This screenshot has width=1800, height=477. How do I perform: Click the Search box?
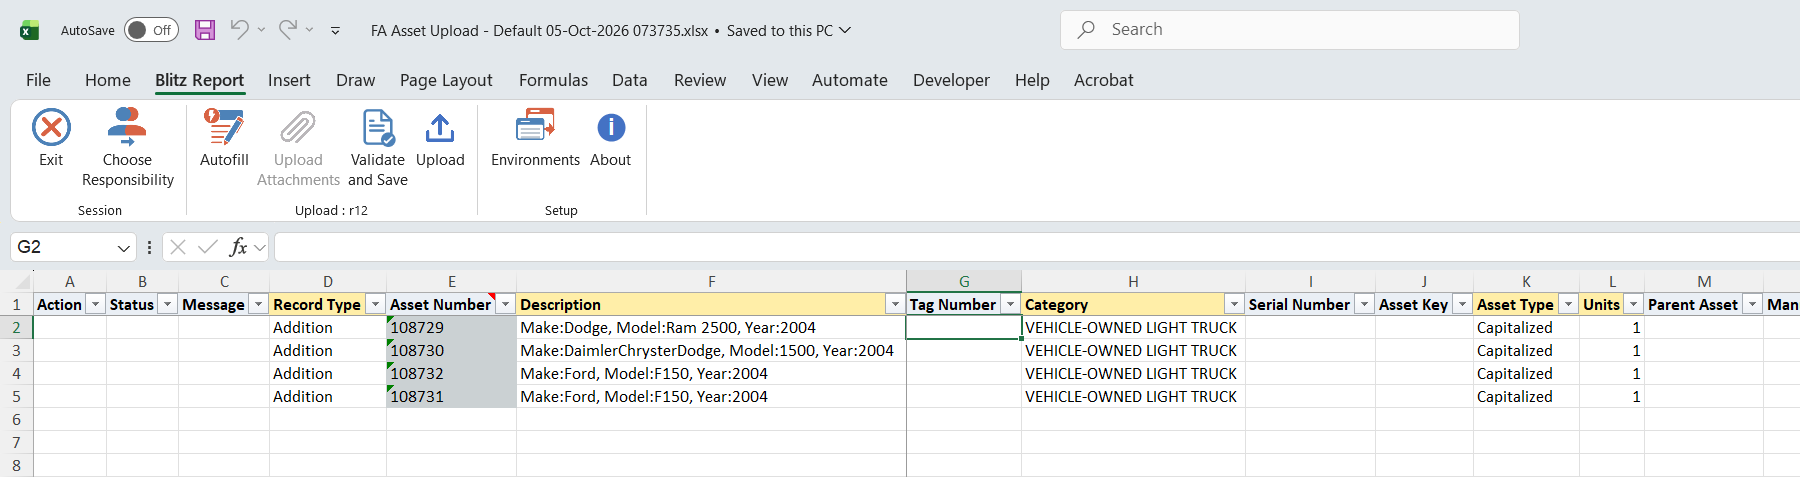[x=1290, y=30]
